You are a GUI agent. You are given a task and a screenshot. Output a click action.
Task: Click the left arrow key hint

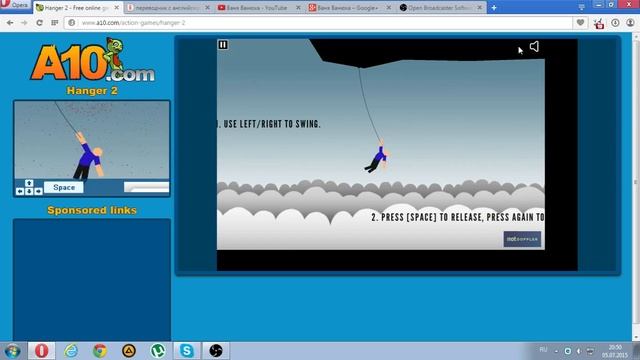20,191
